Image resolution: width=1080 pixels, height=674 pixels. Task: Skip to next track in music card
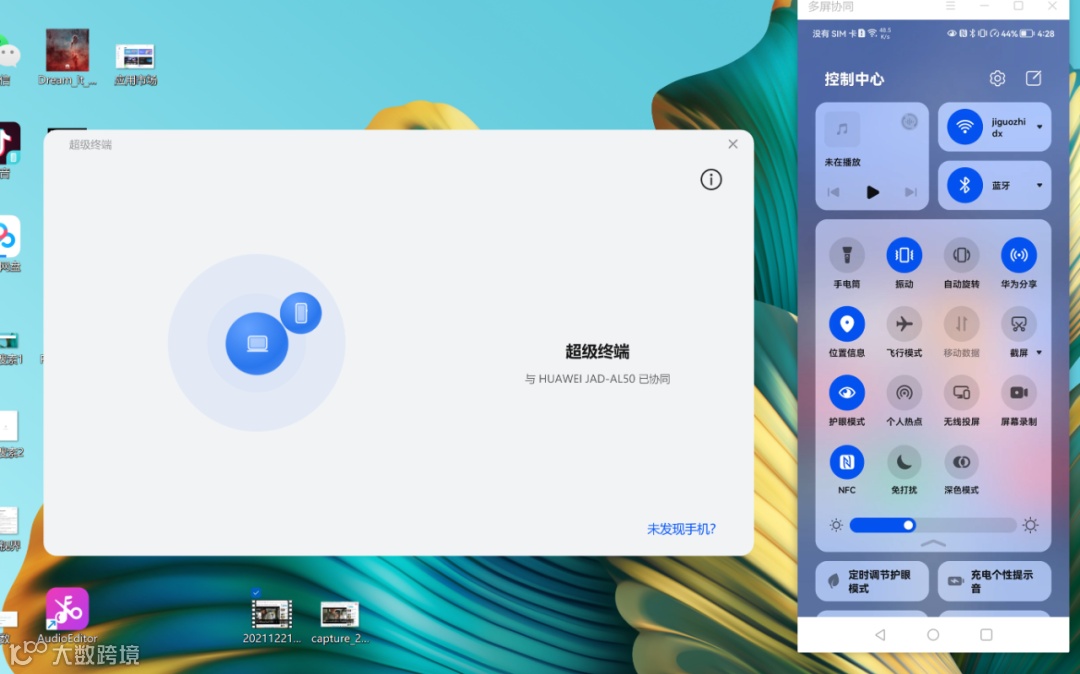pyautogui.click(x=911, y=192)
